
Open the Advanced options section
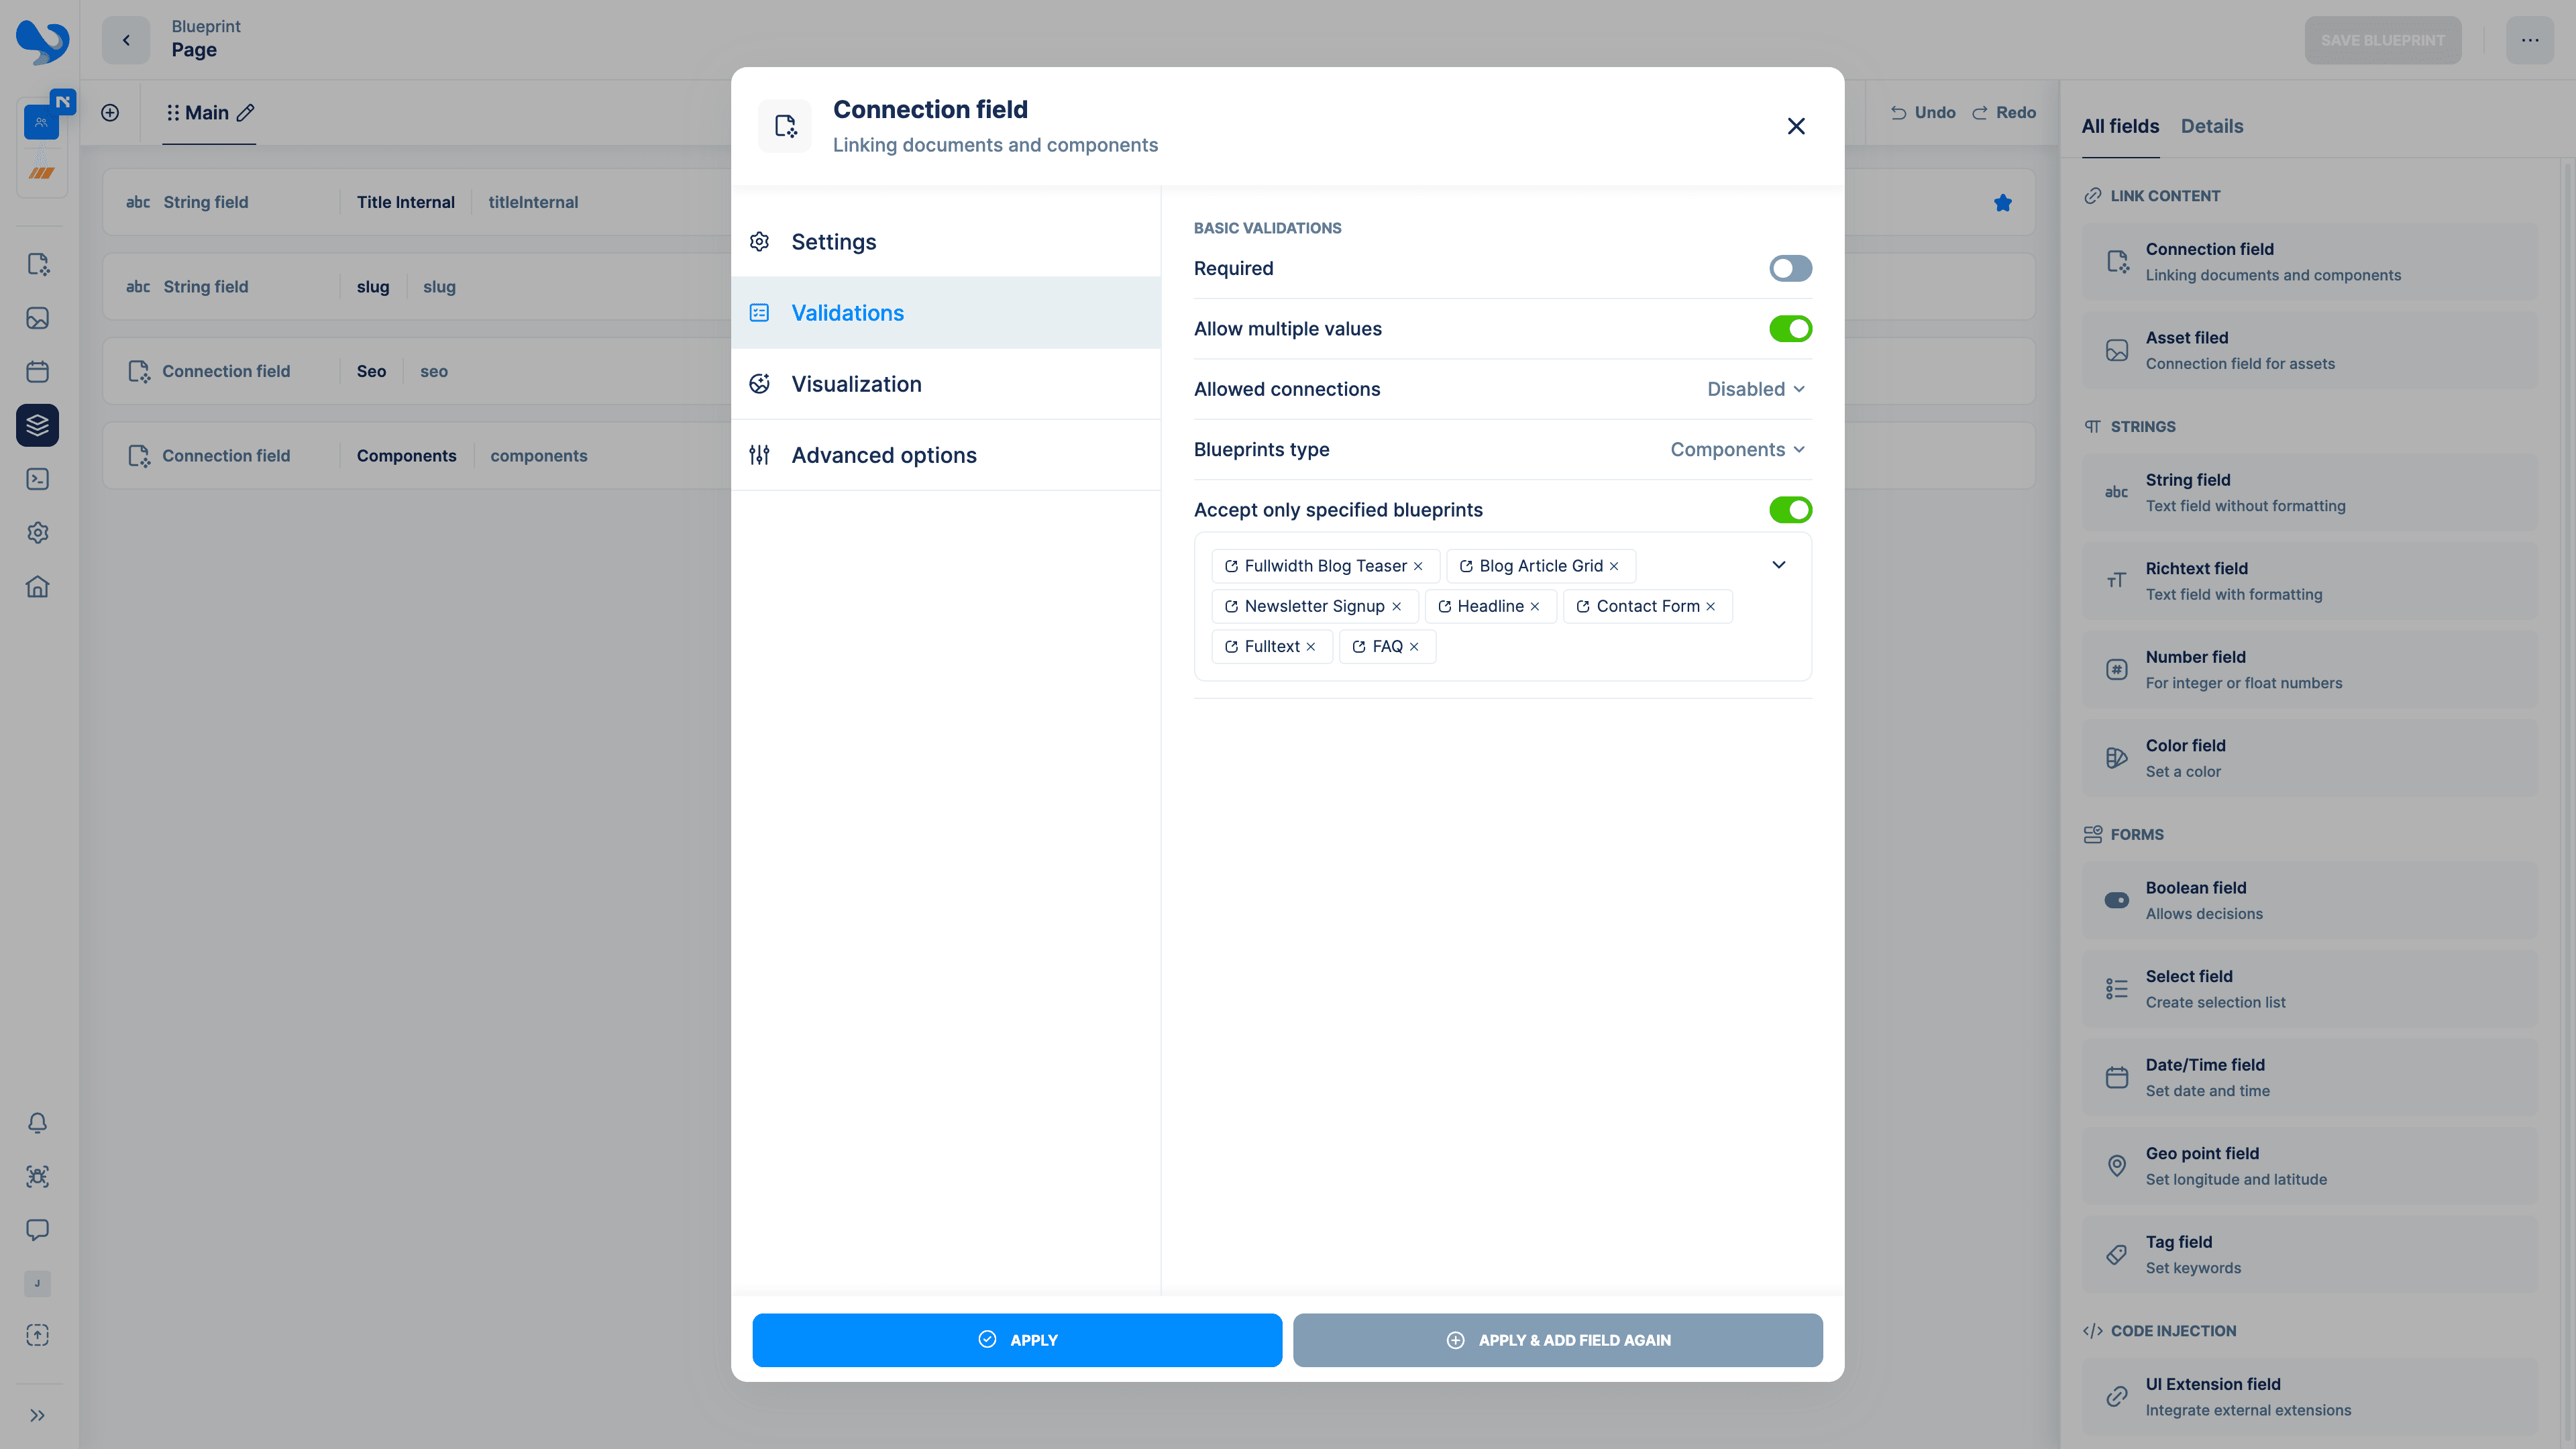[883, 455]
